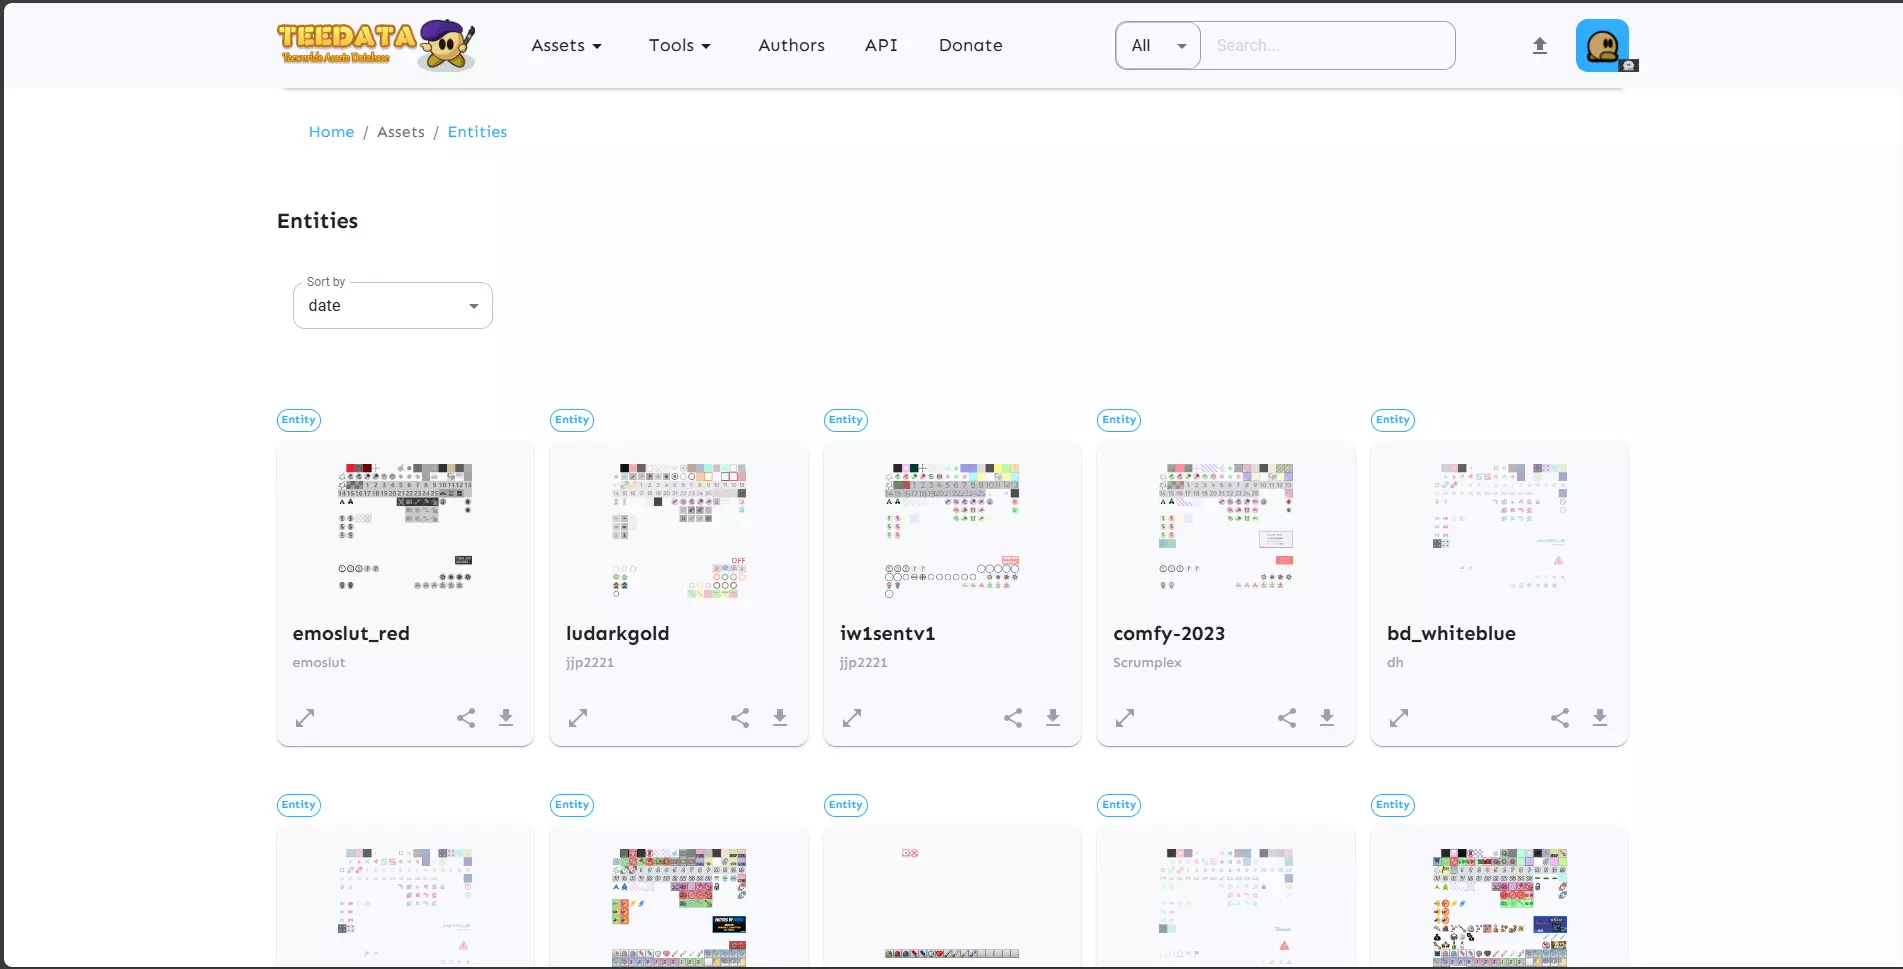Open the All search category dropdown
The image size is (1903, 969).
[x=1158, y=45]
